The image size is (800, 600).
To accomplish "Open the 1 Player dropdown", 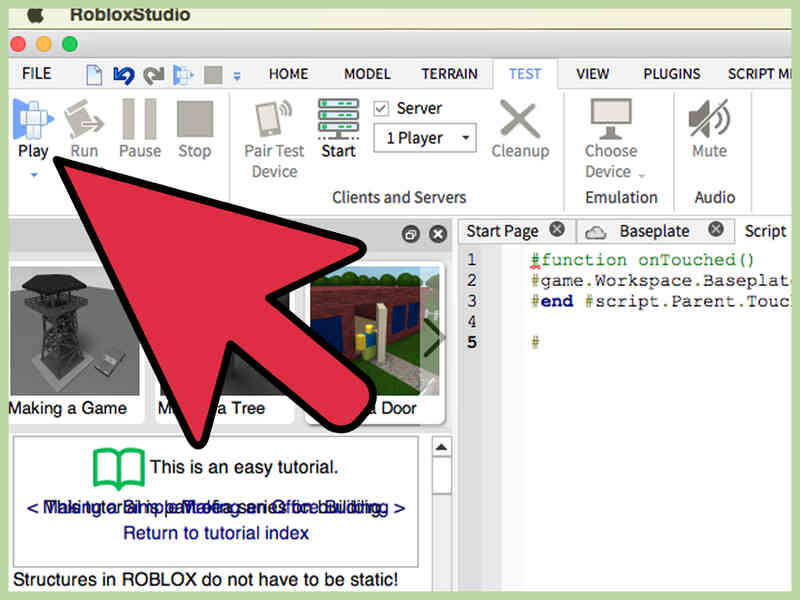I will [425, 138].
